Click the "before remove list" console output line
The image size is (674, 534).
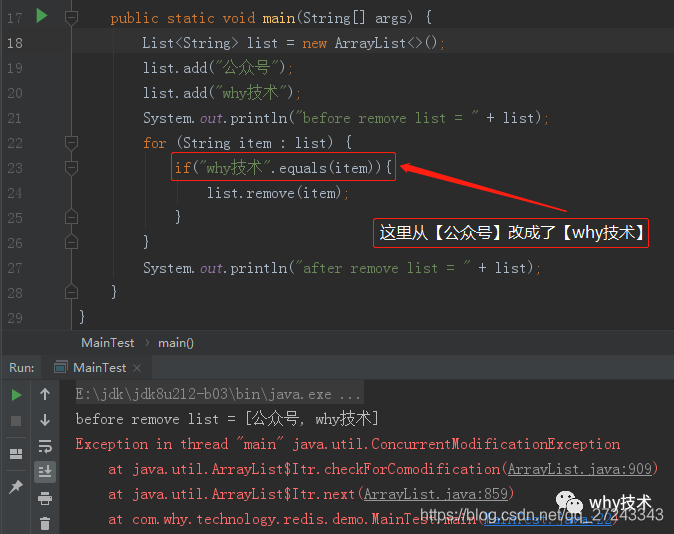[227, 418]
